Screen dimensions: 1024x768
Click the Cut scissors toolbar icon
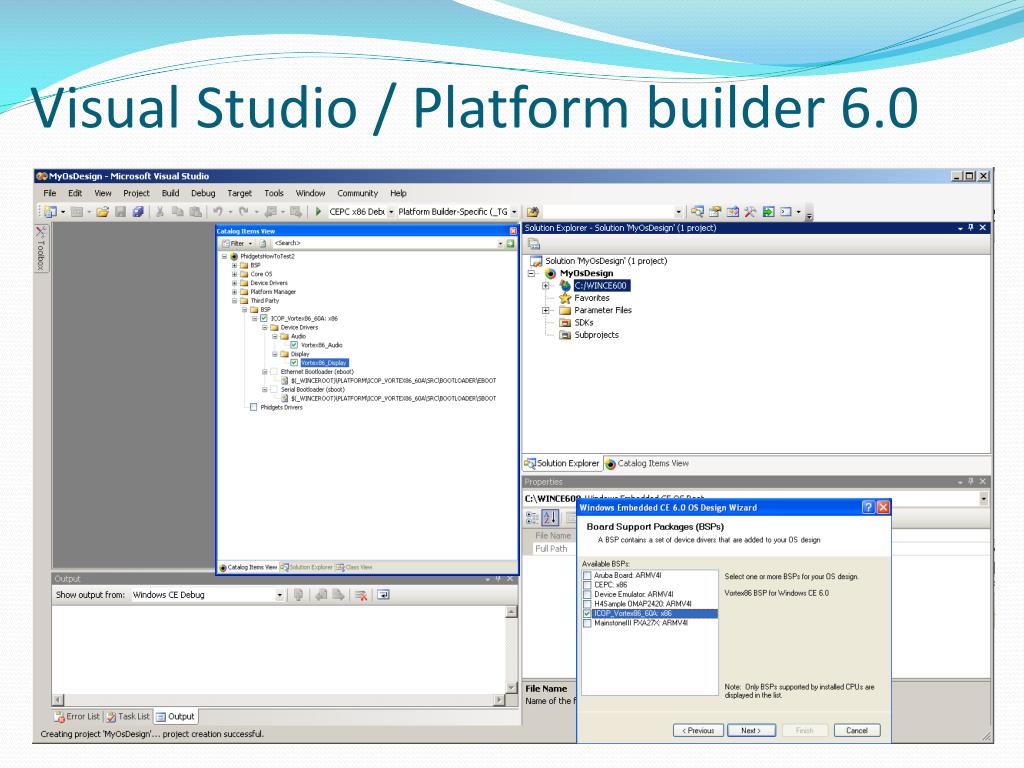(159, 212)
